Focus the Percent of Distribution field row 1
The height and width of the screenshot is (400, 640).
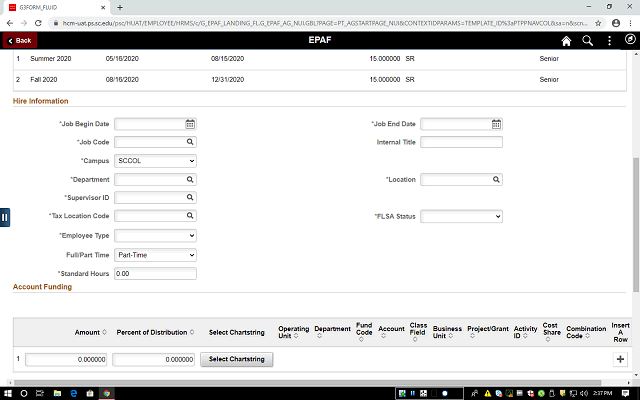point(153,360)
